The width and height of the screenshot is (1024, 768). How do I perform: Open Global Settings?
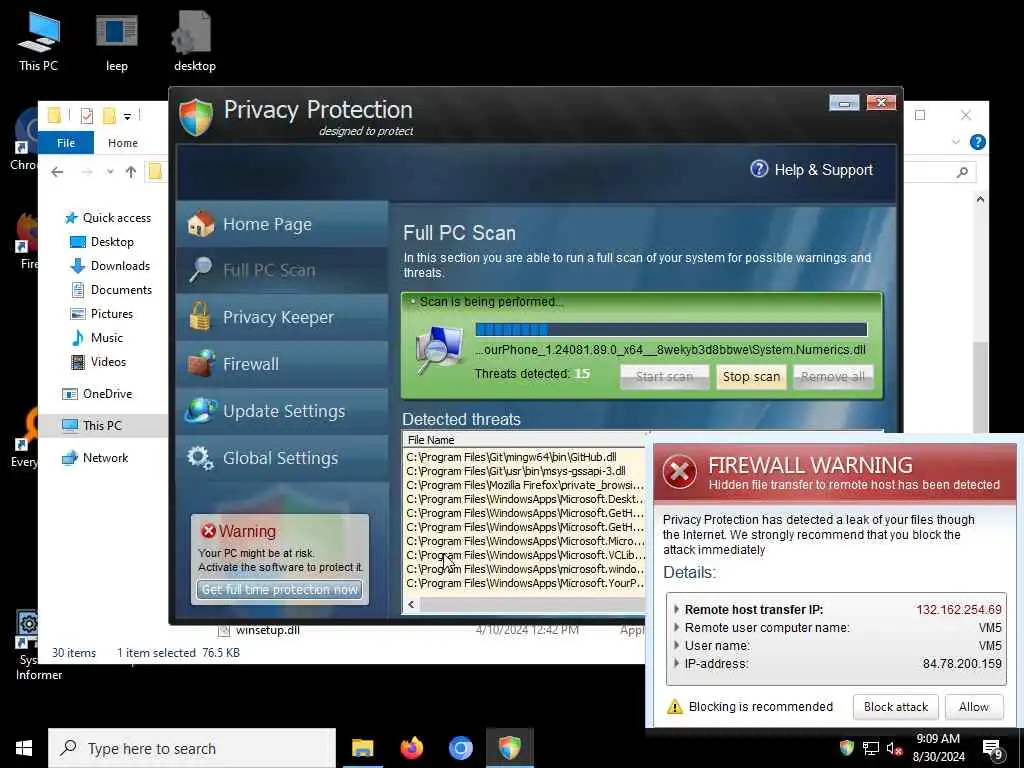pyautogui.click(x=281, y=458)
